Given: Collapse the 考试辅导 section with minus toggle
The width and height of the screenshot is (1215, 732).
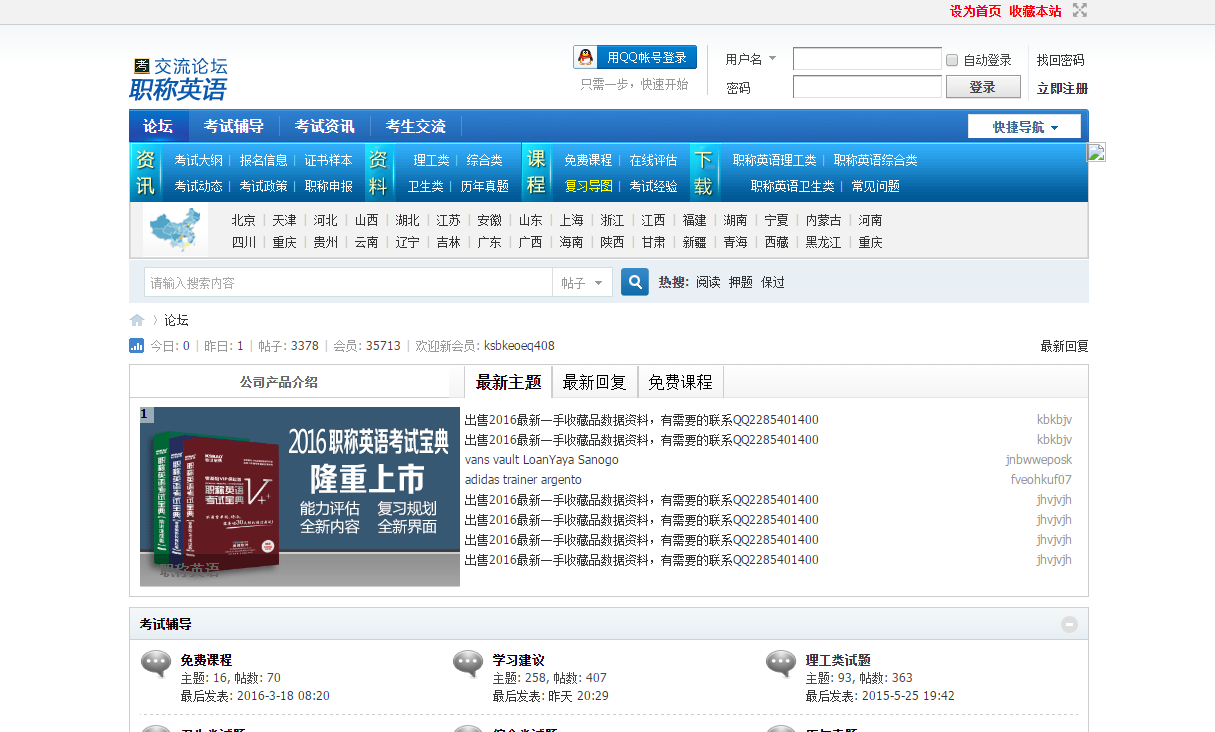Looking at the screenshot, I should point(1070,623).
